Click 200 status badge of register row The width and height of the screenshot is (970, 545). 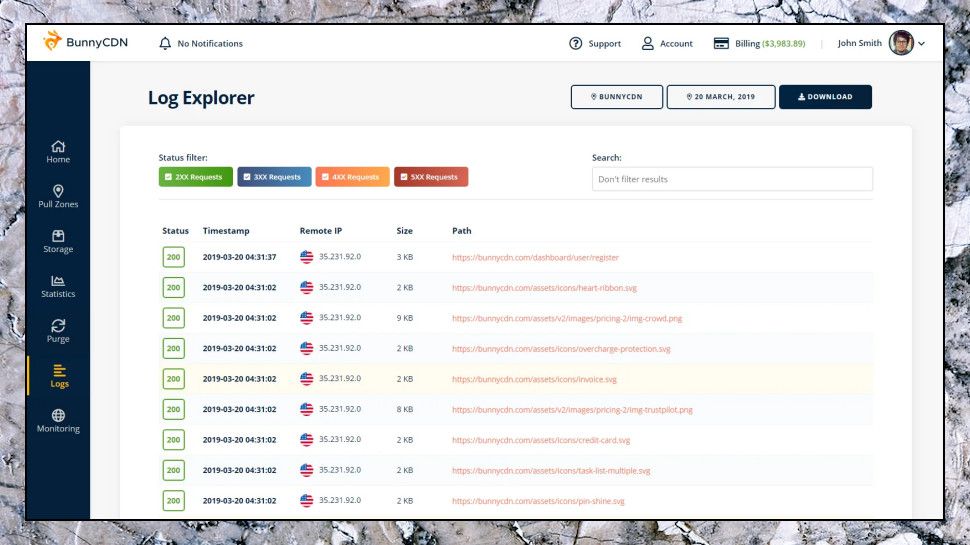tap(174, 257)
